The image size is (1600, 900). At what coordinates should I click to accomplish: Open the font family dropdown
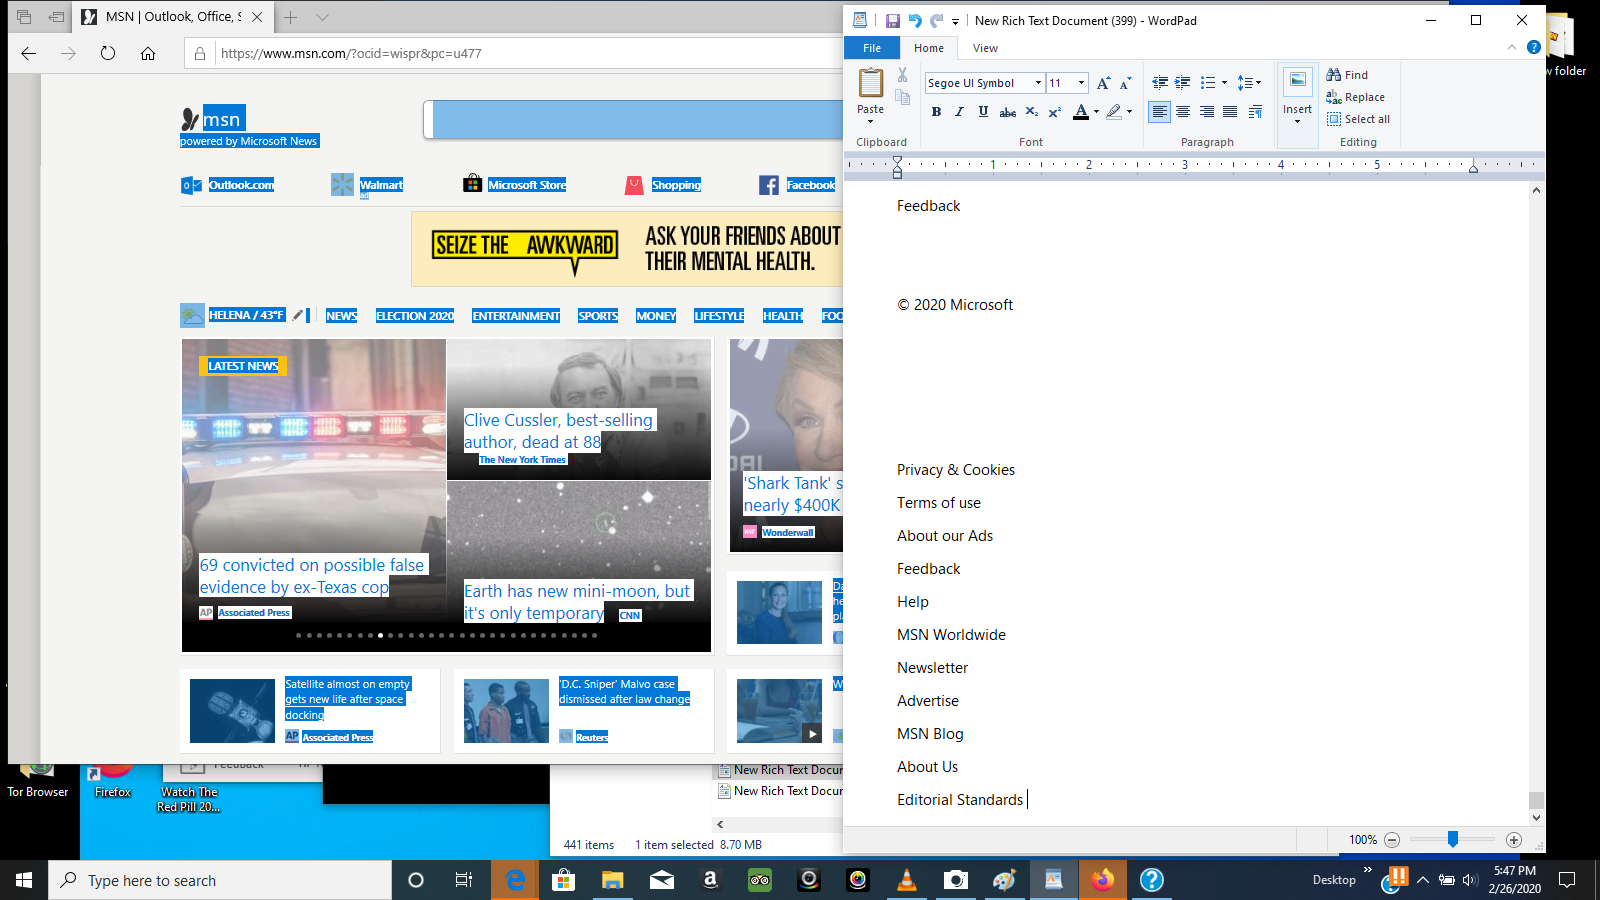pyautogui.click(x=1038, y=83)
